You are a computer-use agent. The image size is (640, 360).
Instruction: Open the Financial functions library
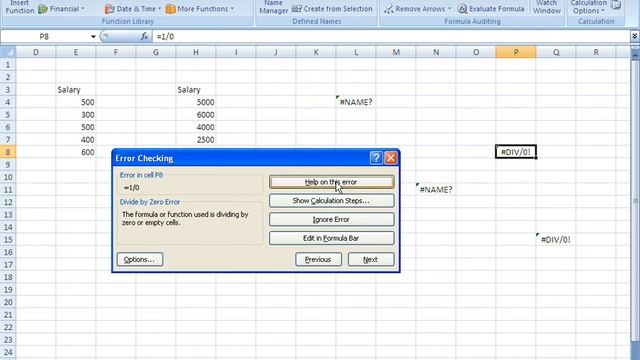(62, 9)
